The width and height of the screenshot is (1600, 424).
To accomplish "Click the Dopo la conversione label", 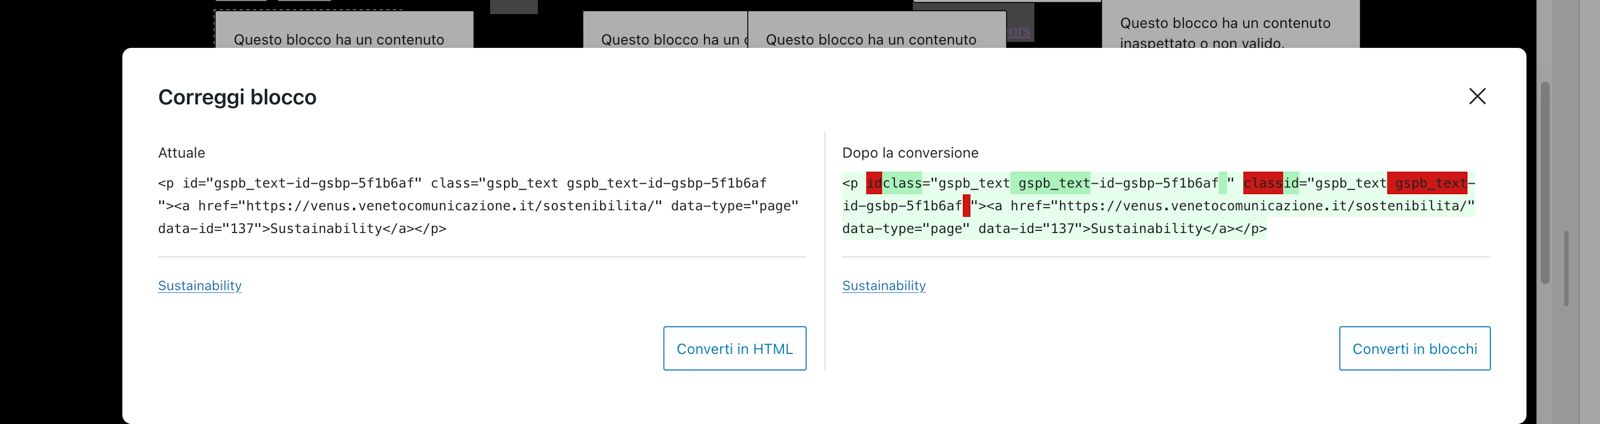I will [x=910, y=153].
